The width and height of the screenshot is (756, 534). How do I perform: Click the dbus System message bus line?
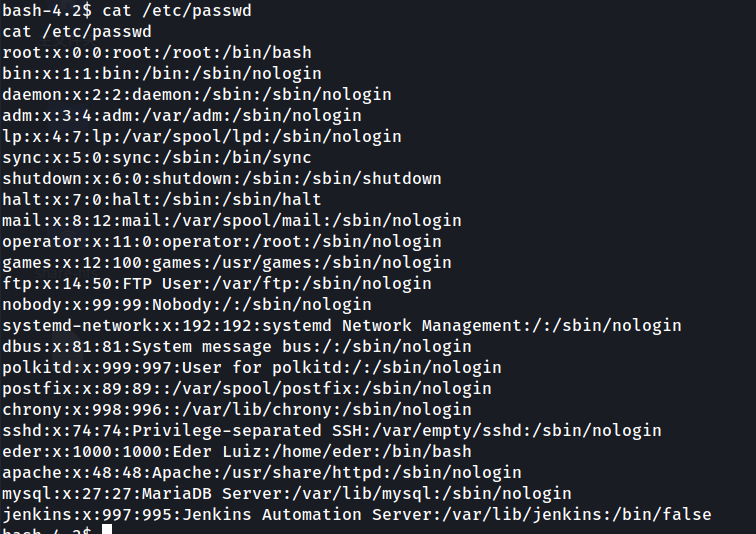(236, 346)
